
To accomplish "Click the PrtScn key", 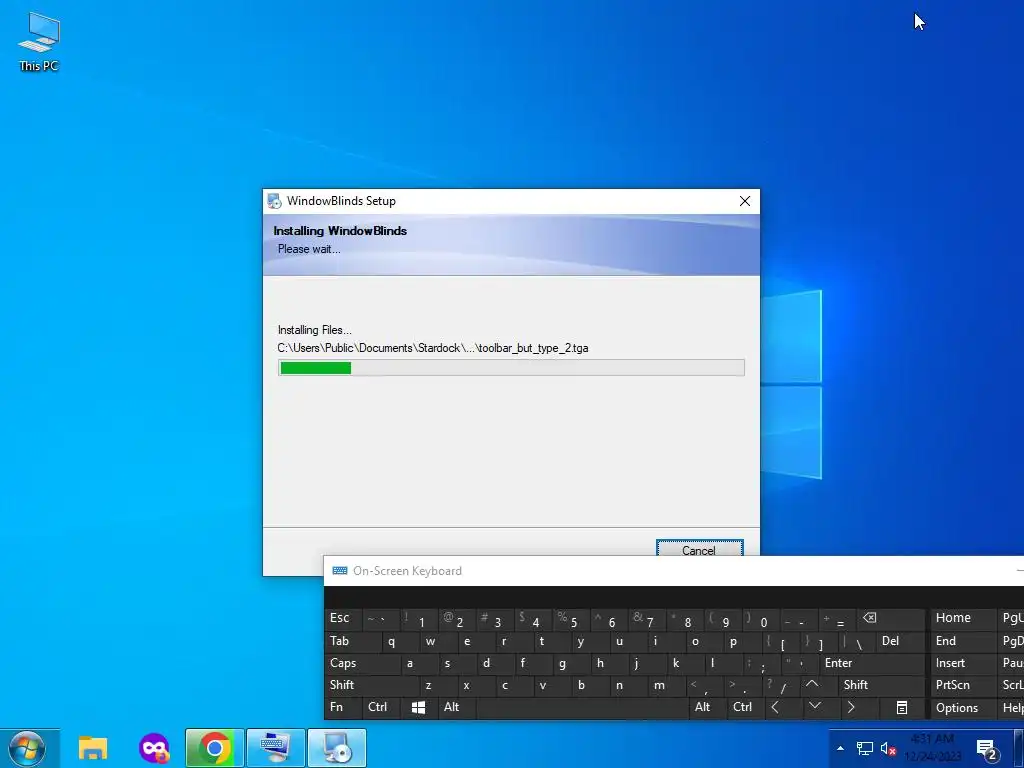I will (x=963, y=685).
